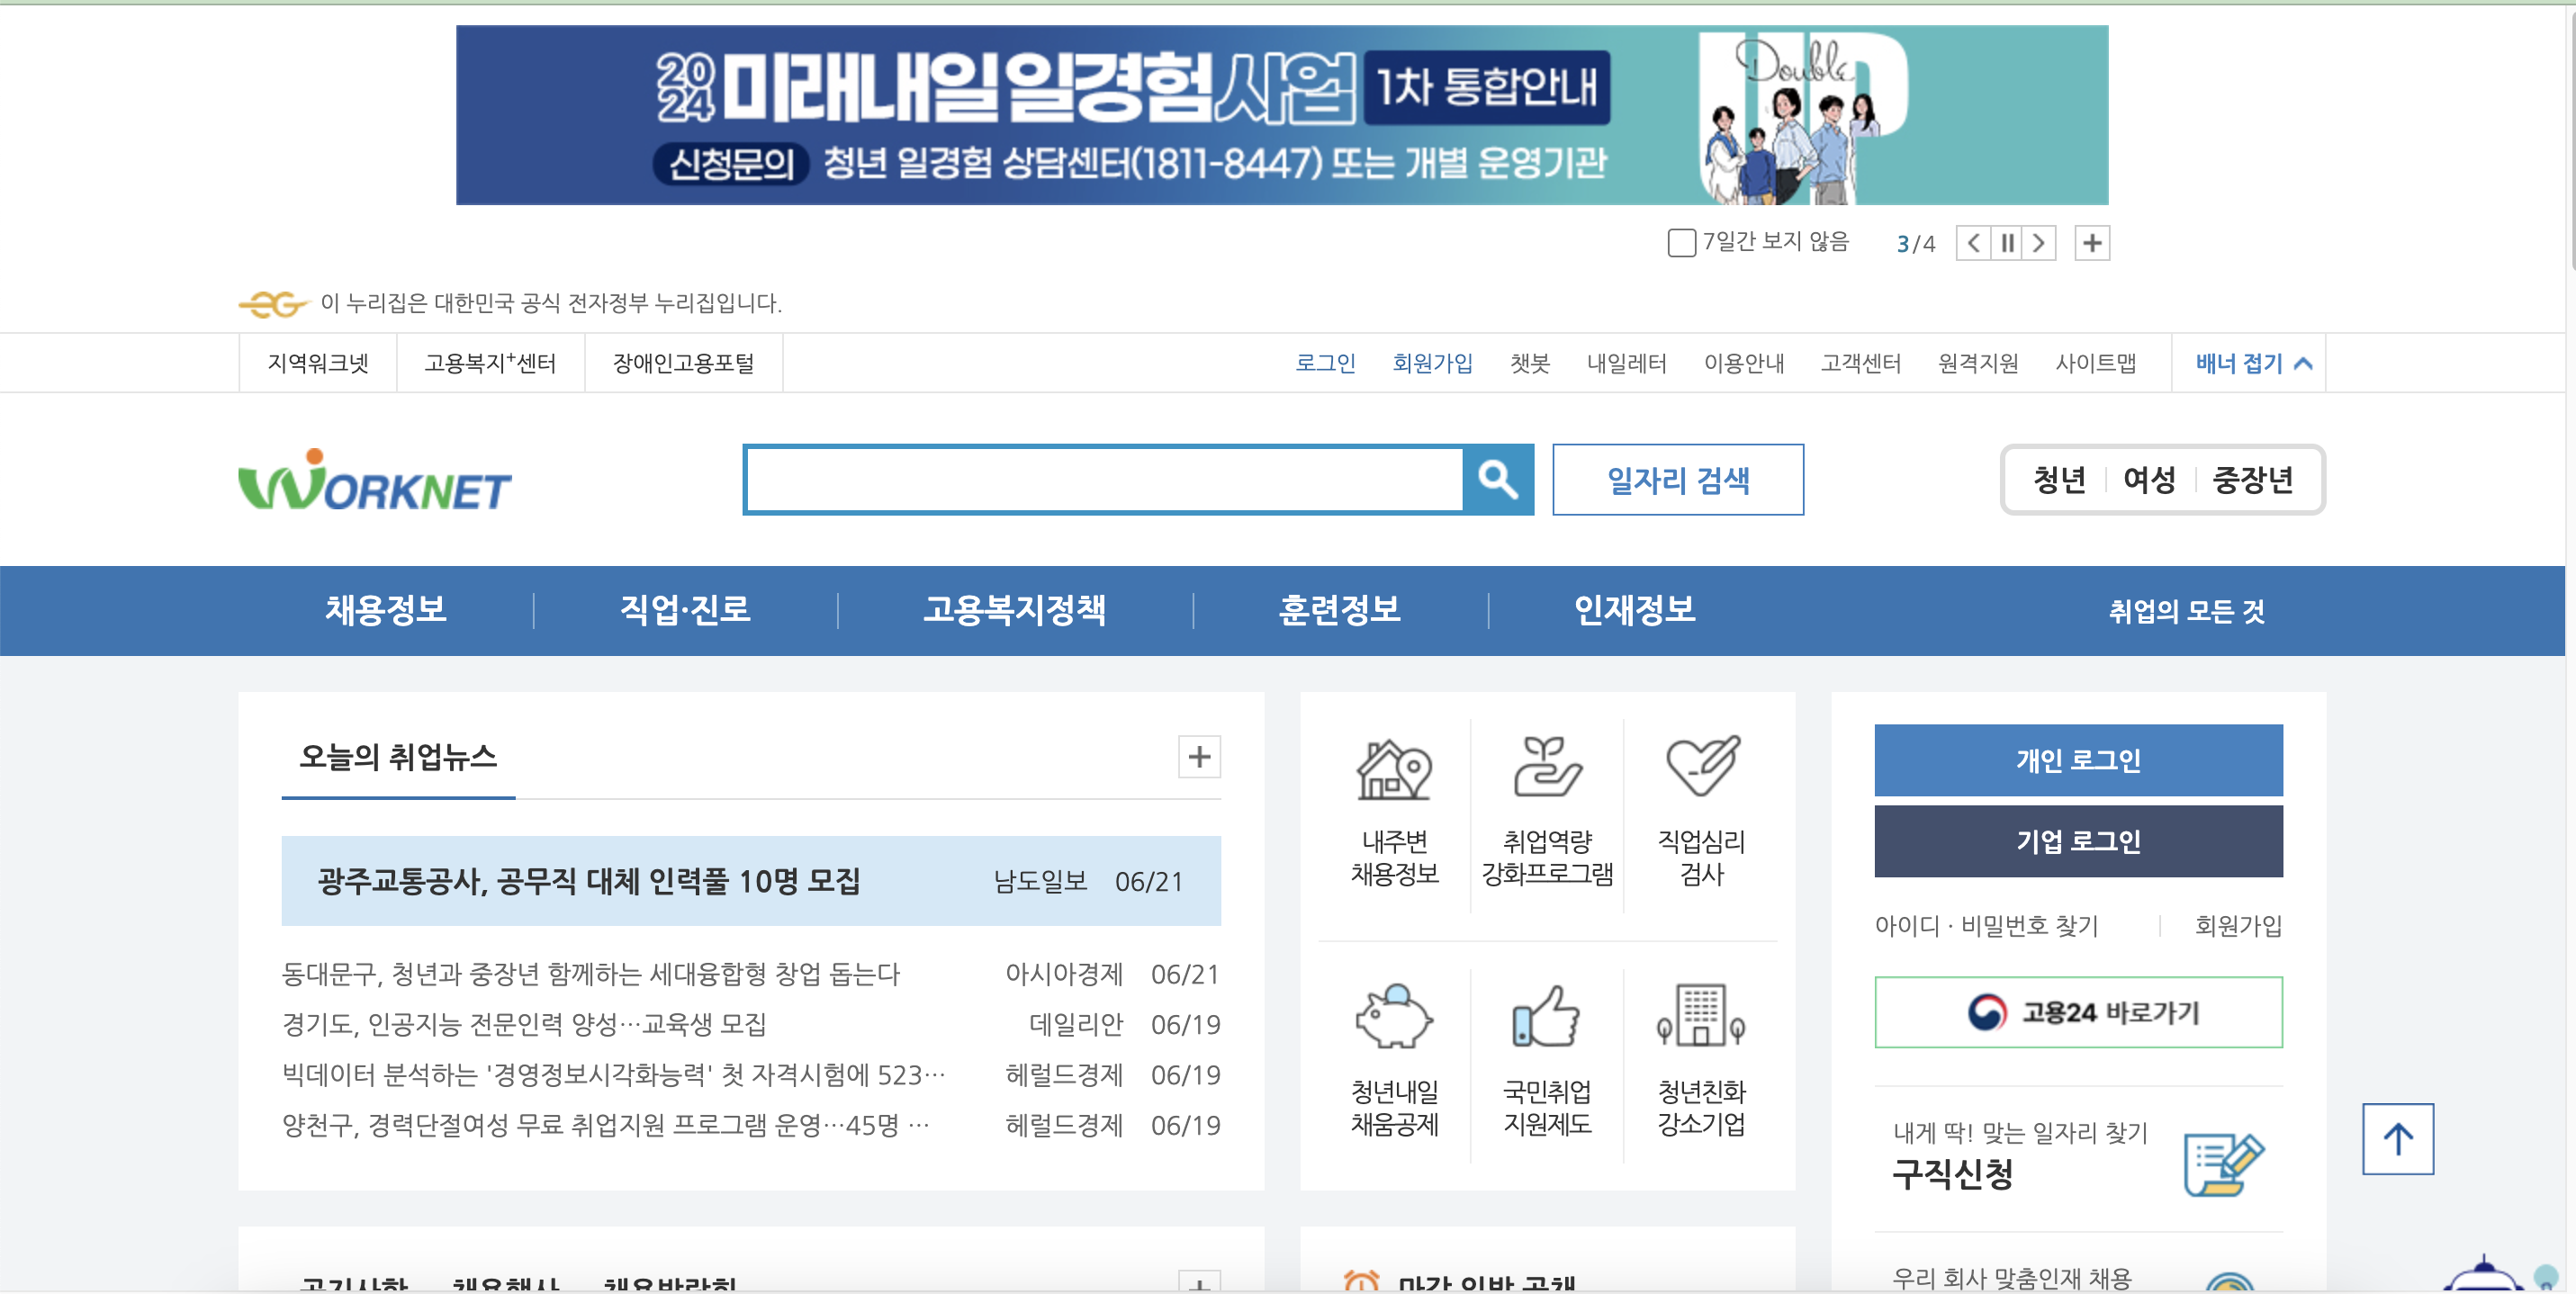Enable the 7일간 보지 않음 checkbox
The height and width of the screenshot is (1294, 2576).
1681,243
